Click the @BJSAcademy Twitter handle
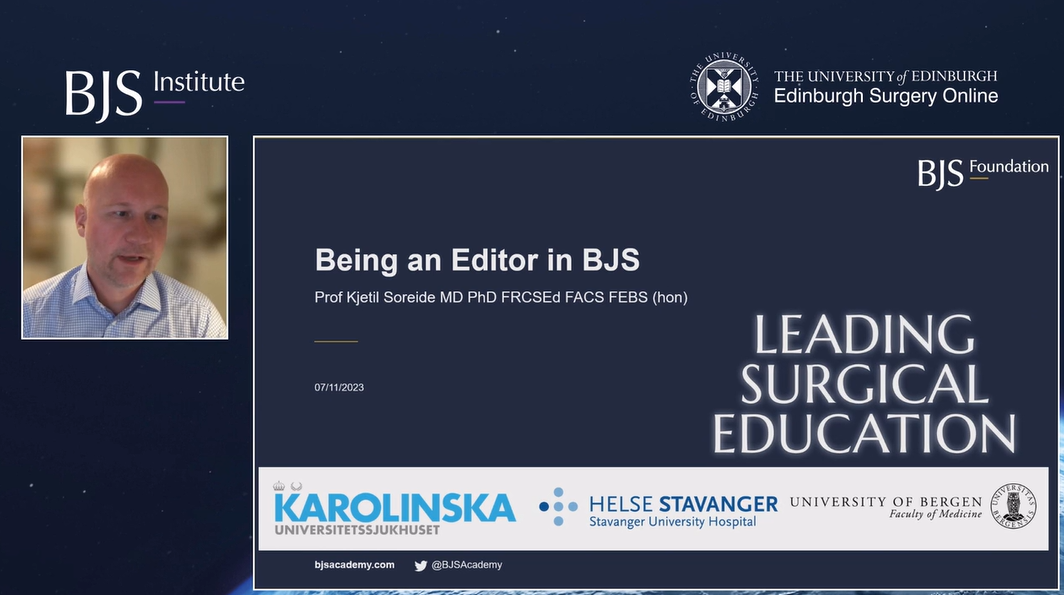This screenshot has height=595, width=1064. click(468, 564)
